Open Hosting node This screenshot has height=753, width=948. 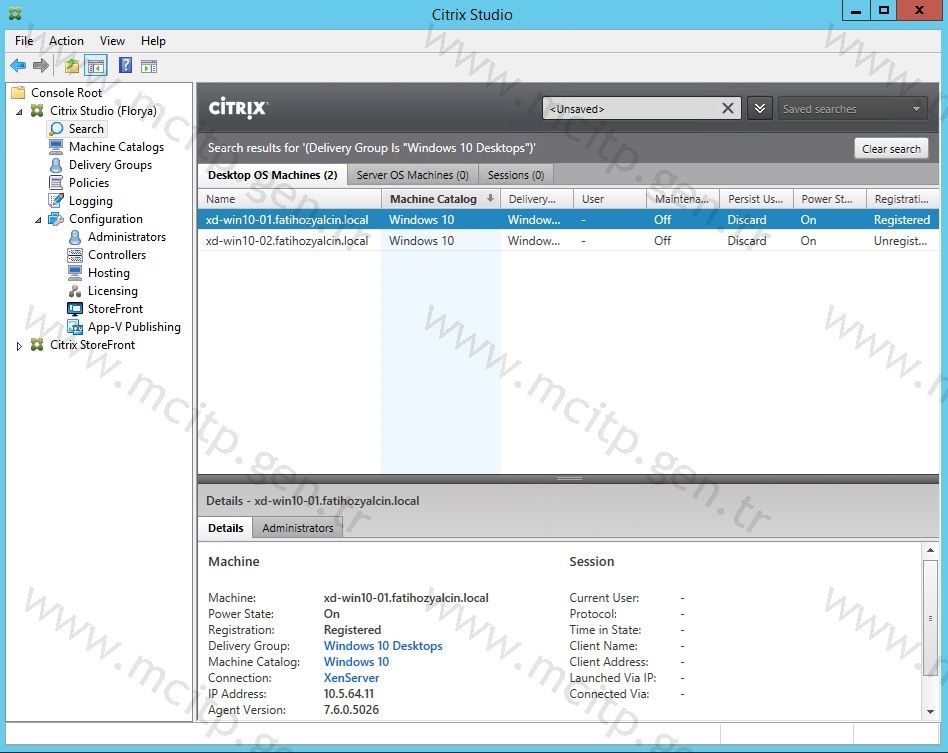click(x=108, y=273)
